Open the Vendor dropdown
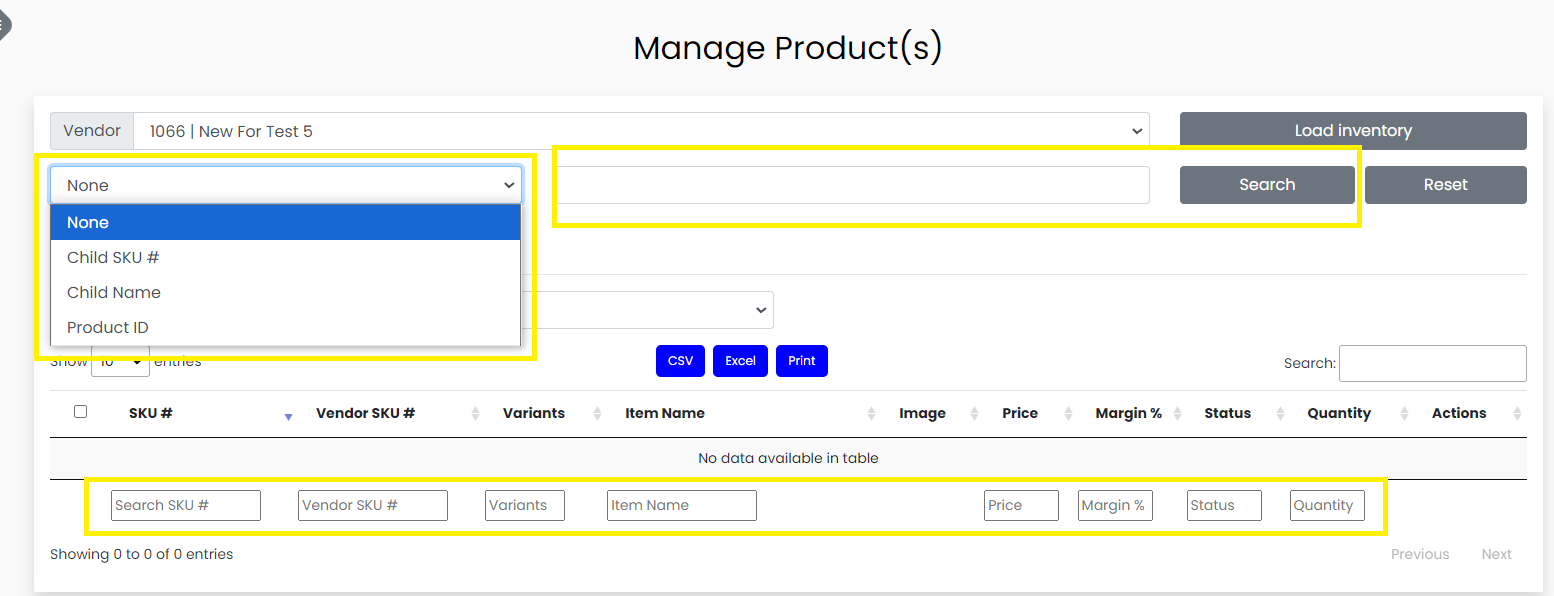This screenshot has height=596, width=1554. pyautogui.click(x=640, y=131)
